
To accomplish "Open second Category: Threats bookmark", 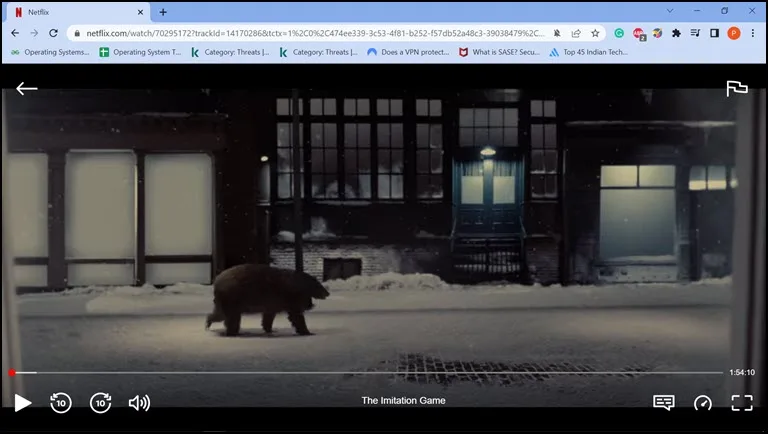I will tap(318, 52).
